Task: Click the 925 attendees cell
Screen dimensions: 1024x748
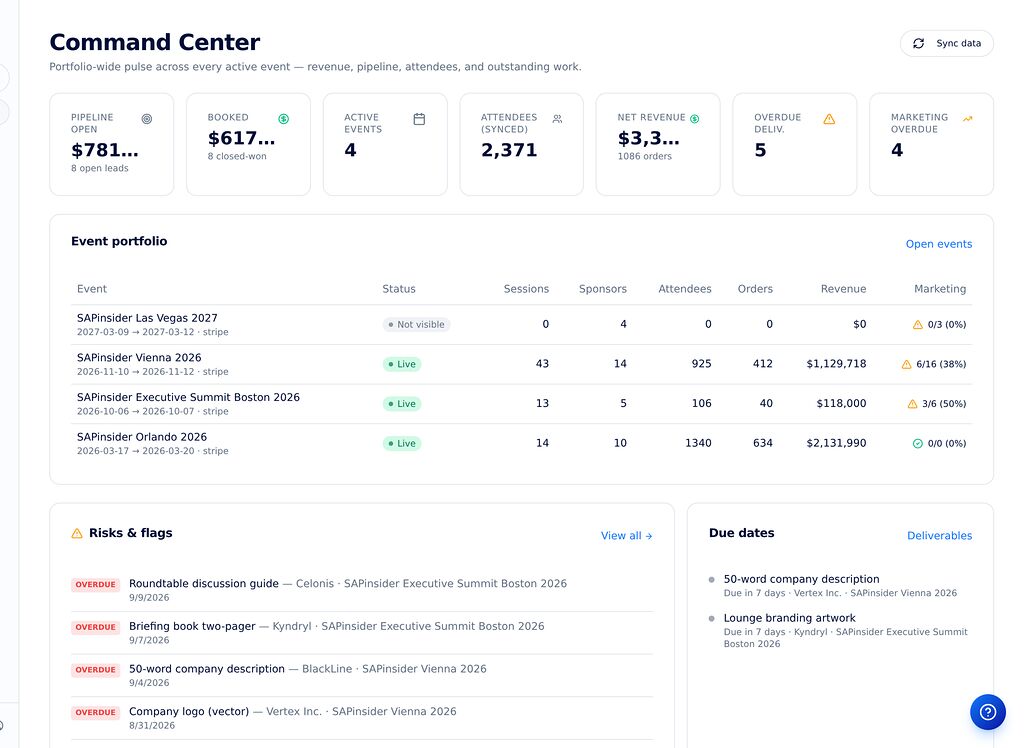Action: [x=701, y=364]
